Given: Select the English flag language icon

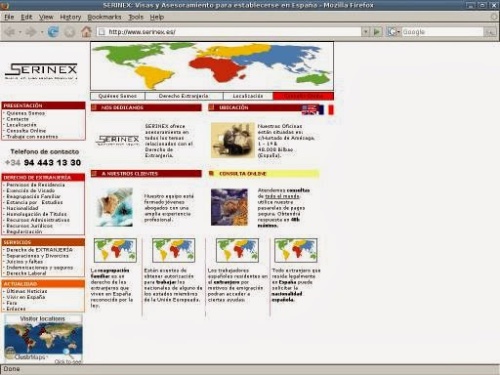Looking at the screenshot, I should pos(309,110).
